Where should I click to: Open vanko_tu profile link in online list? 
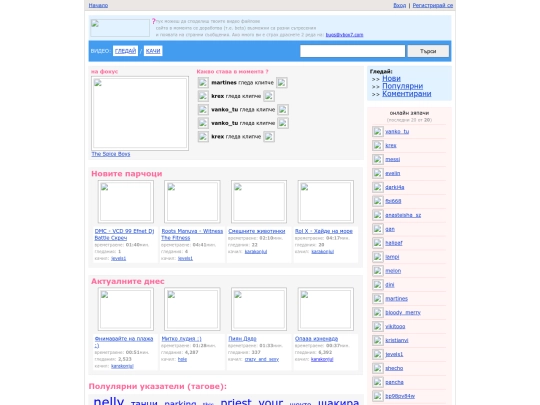click(x=397, y=132)
